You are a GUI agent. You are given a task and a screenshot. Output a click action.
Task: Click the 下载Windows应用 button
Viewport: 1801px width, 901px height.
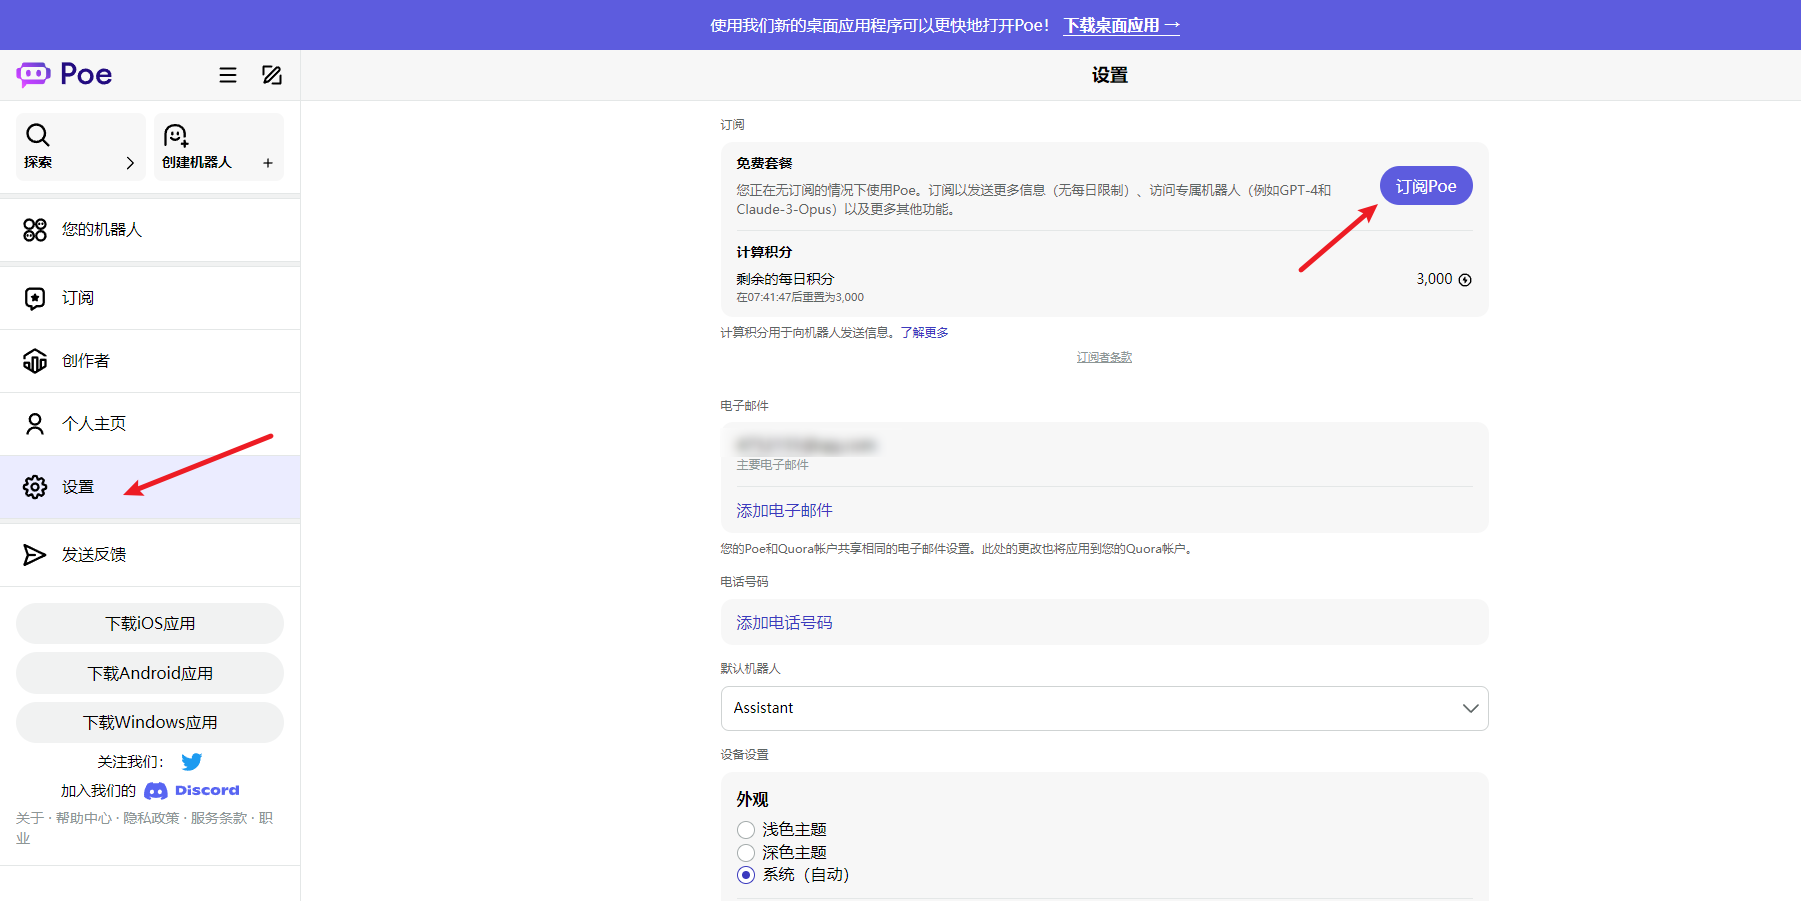pyautogui.click(x=150, y=722)
